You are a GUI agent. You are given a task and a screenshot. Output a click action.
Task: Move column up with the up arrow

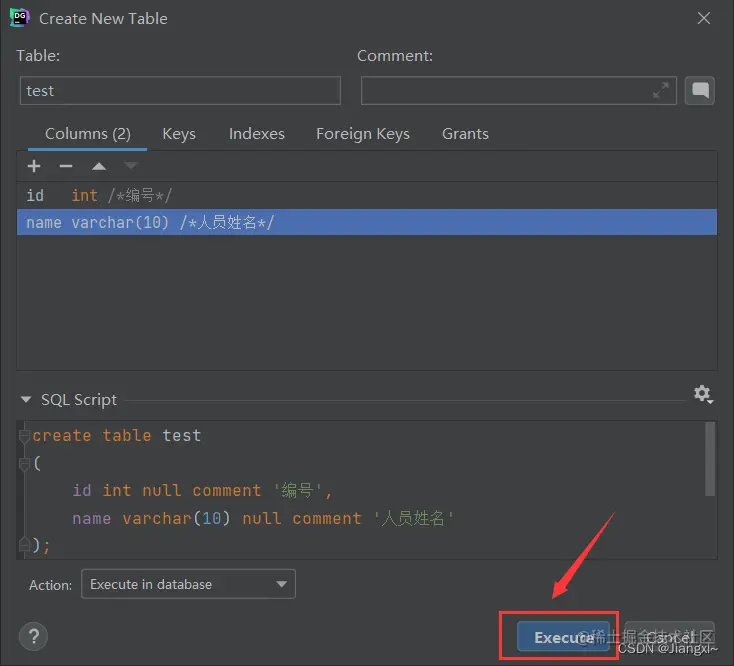(99, 166)
